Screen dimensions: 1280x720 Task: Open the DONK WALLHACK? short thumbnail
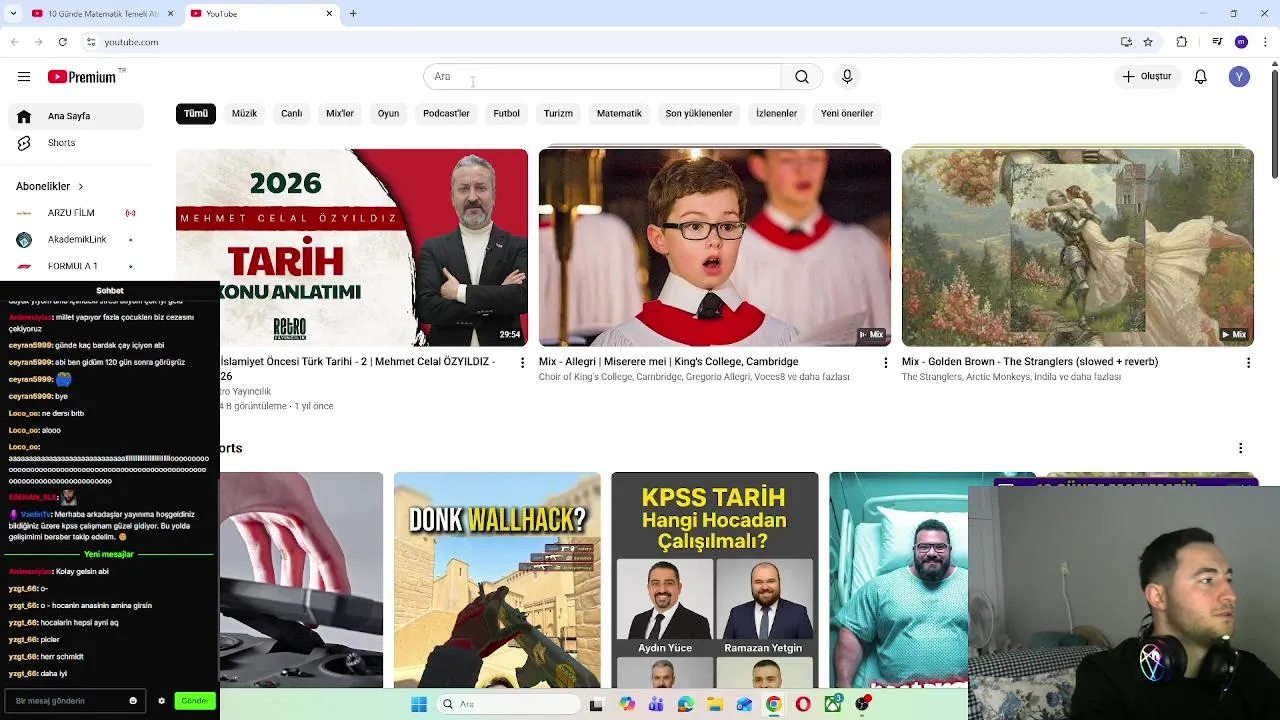pyautogui.click(x=497, y=580)
